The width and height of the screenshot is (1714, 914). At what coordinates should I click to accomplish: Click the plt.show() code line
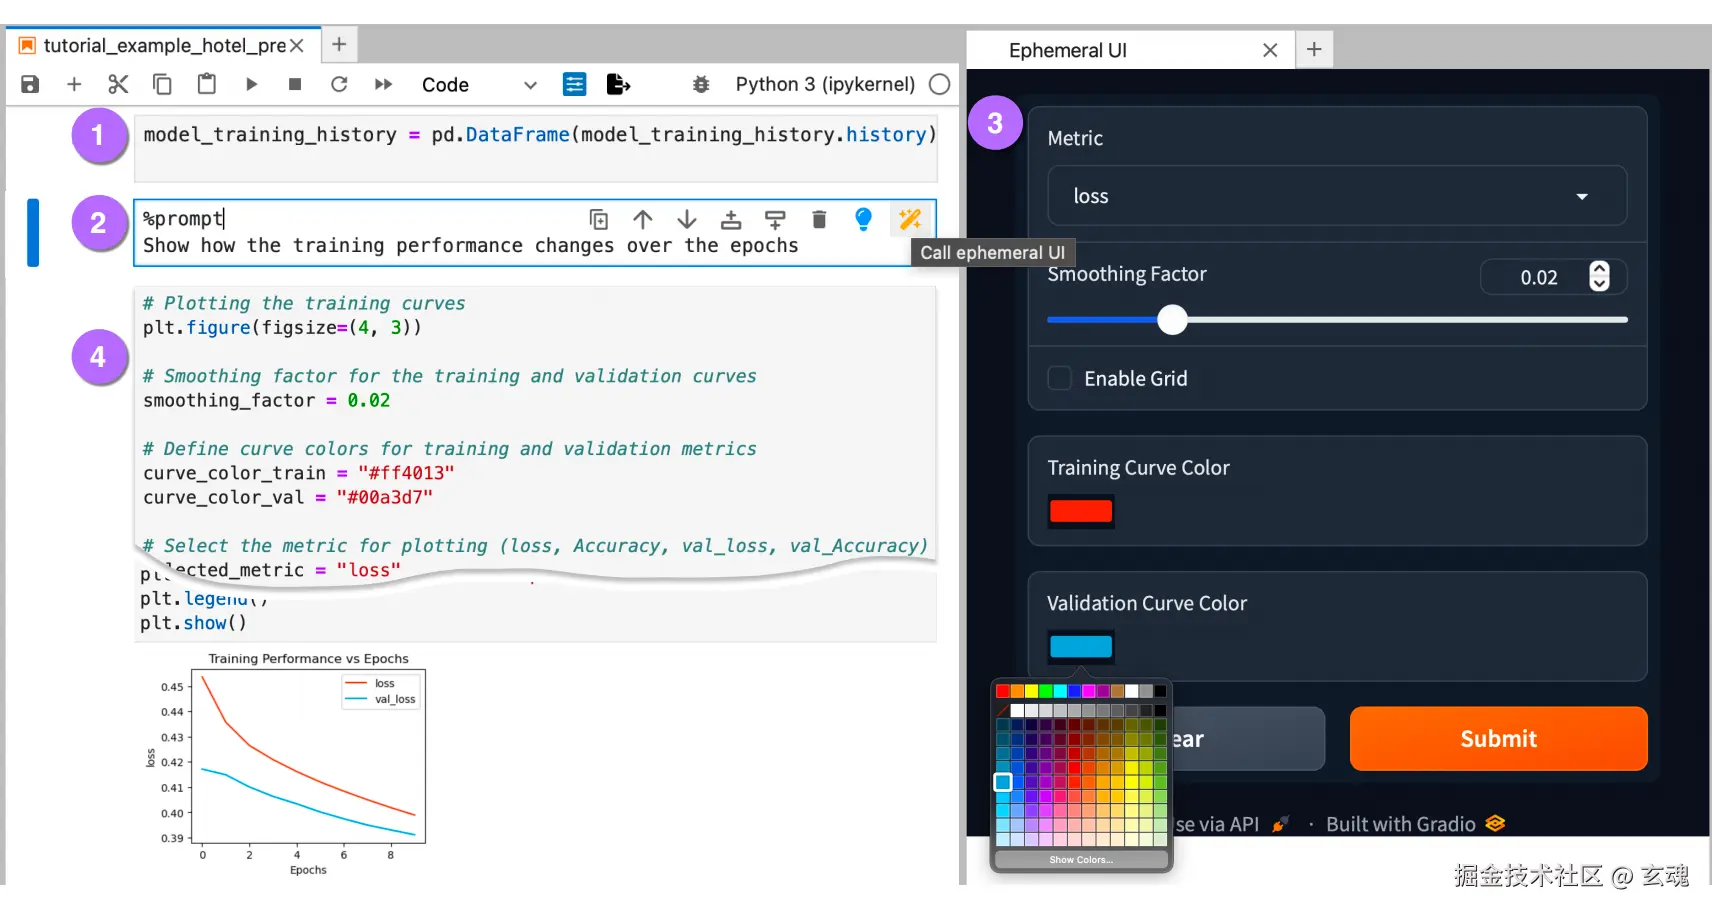pyautogui.click(x=193, y=623)
